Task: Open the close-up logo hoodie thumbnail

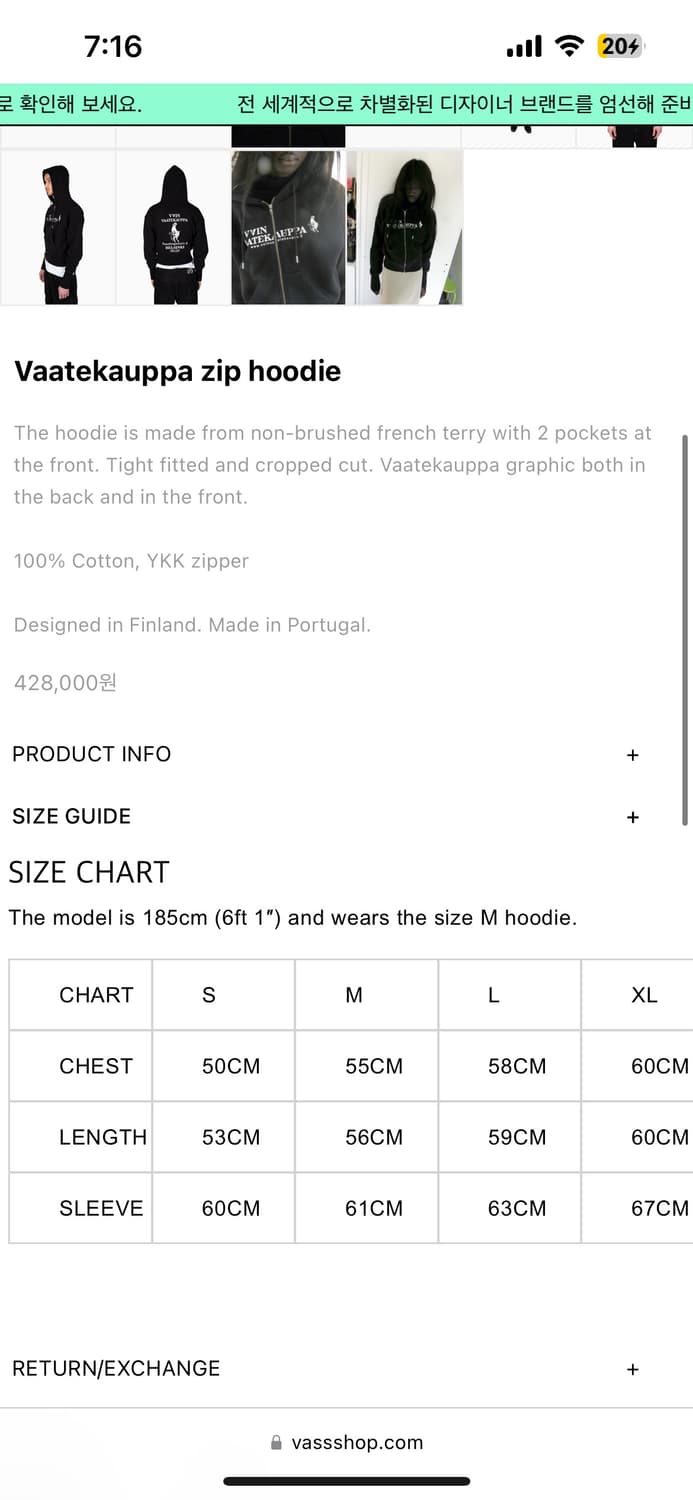Action: 288,228
